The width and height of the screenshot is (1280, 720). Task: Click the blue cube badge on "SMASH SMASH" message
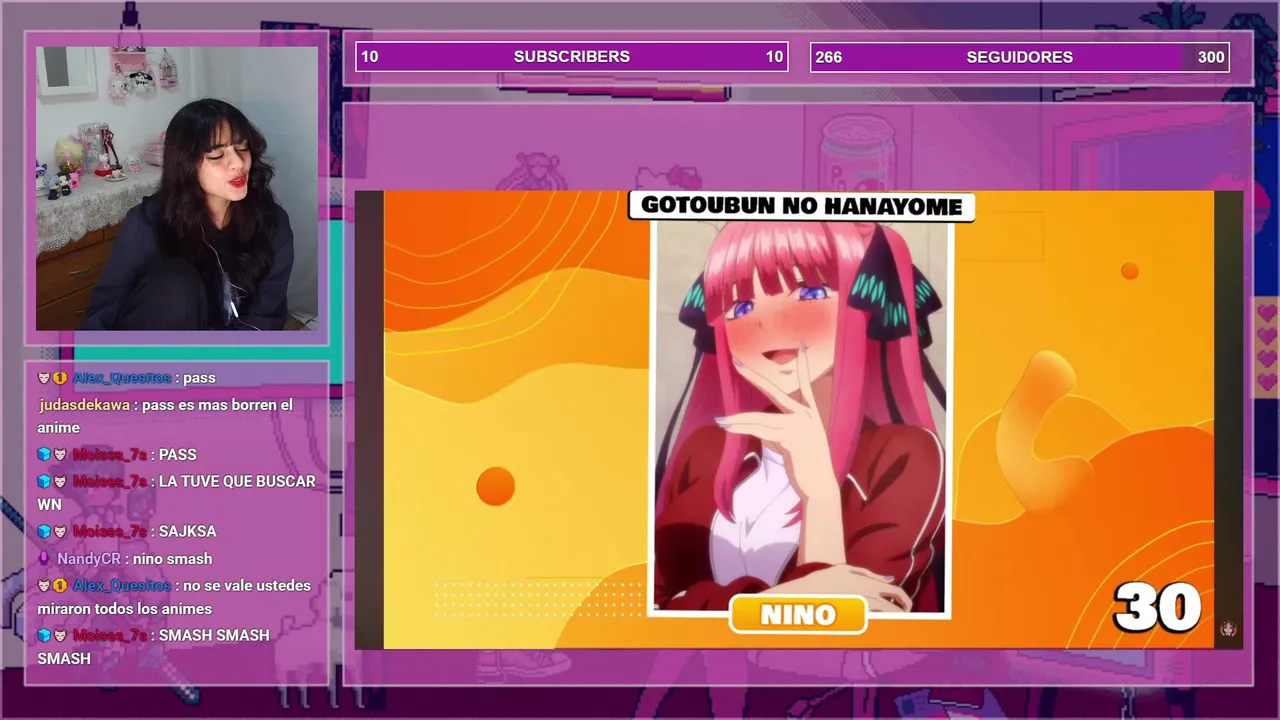click(x=44, y=636)
